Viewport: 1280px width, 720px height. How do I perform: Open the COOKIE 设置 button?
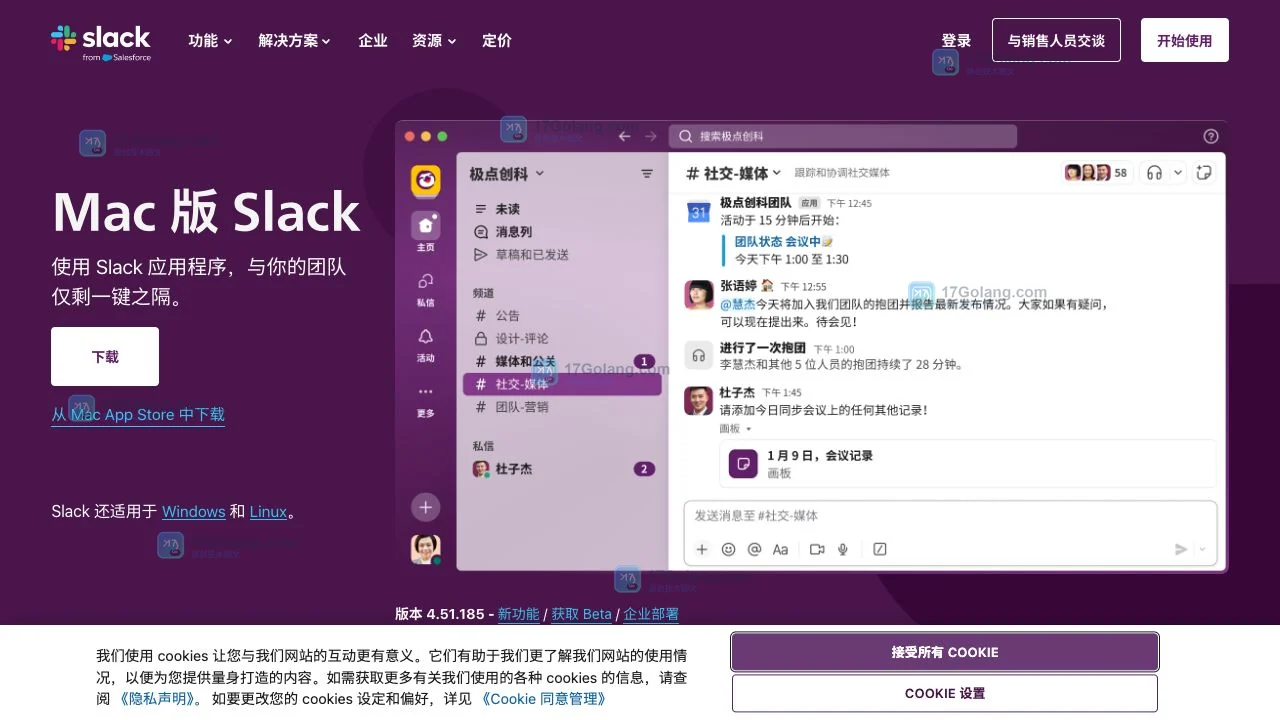point(945,693)
